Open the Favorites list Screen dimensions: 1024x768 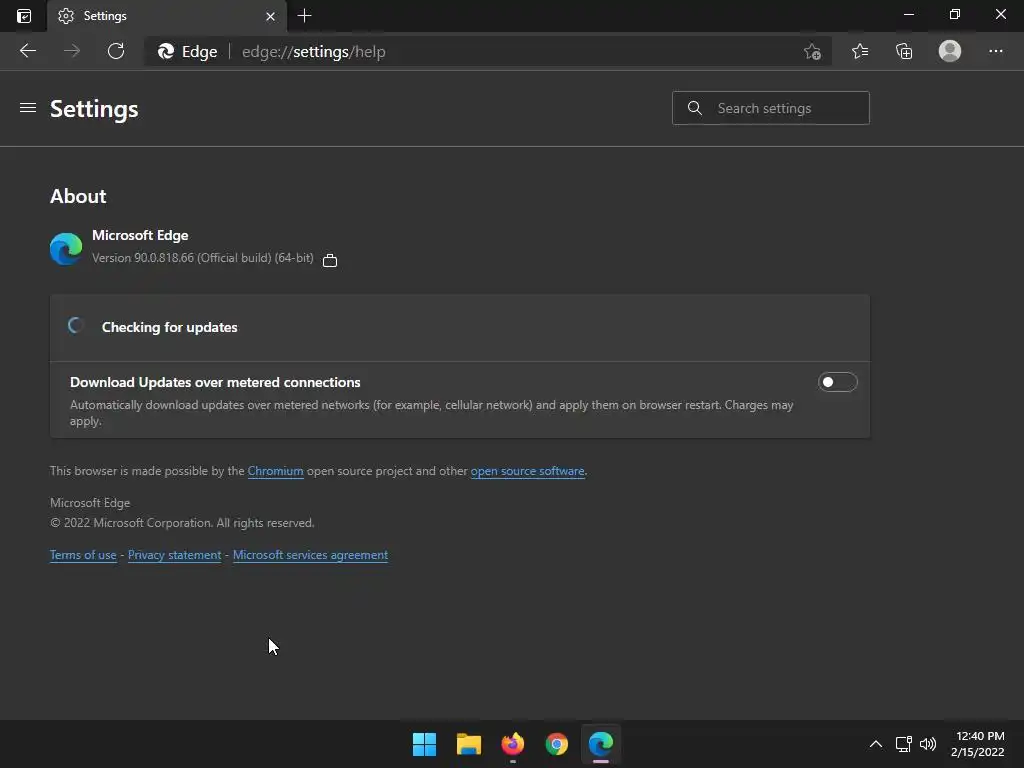pos(860,51)
